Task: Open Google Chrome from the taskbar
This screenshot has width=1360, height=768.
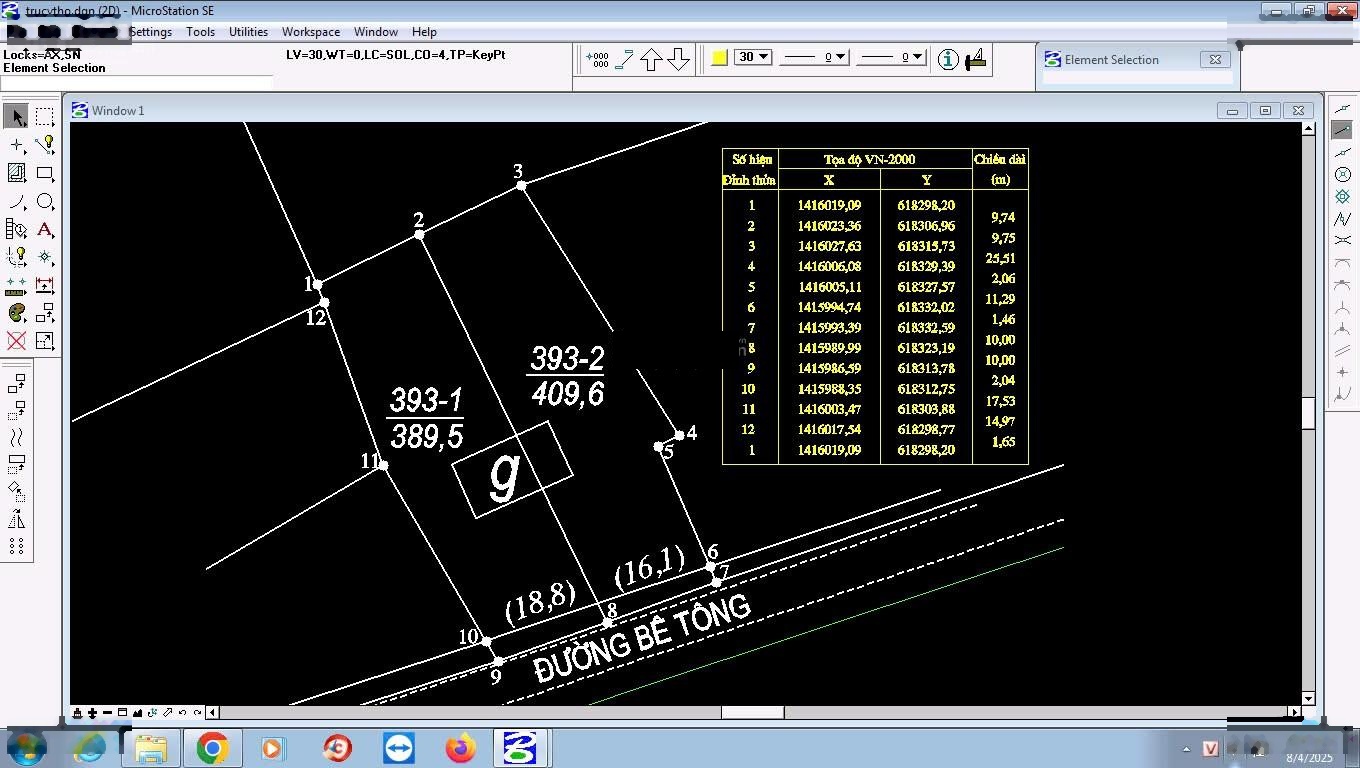Action: tap(212, 748)
